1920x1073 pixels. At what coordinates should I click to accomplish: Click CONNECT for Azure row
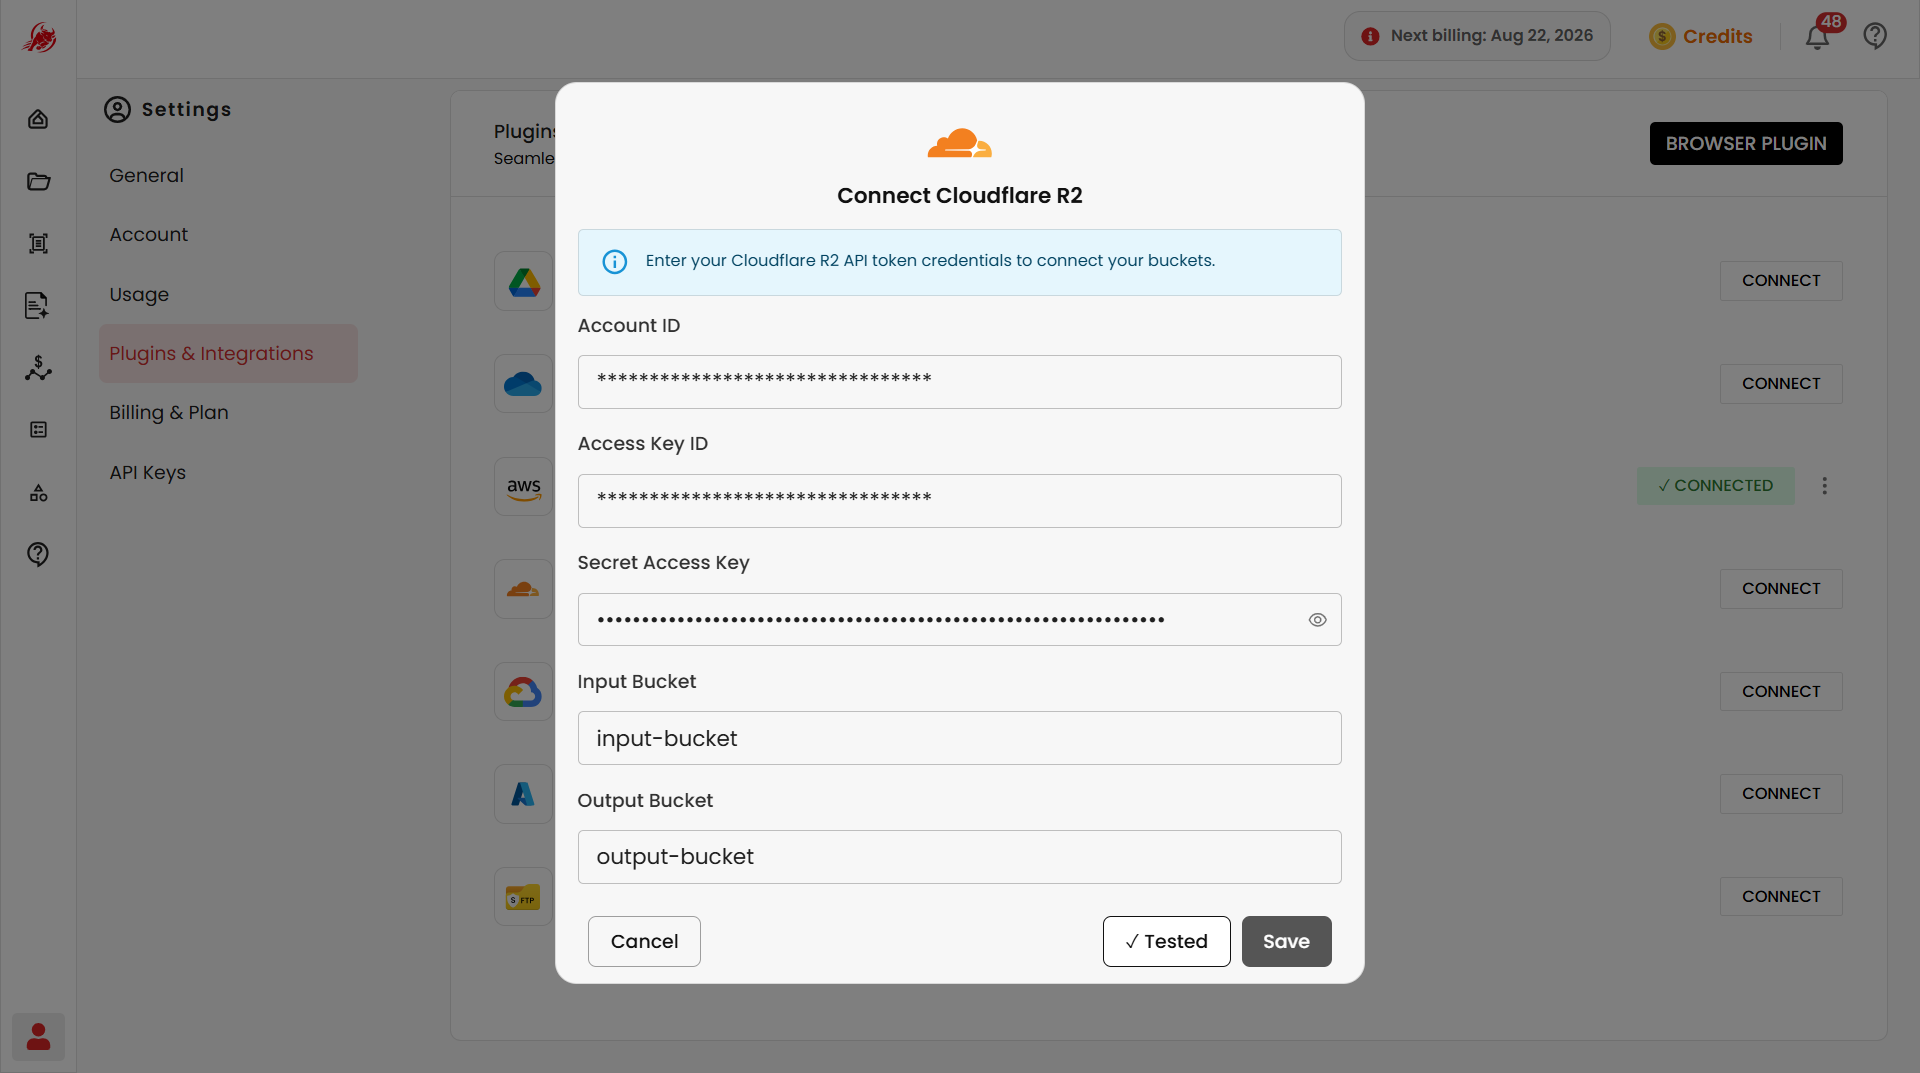click(1781, 794)
